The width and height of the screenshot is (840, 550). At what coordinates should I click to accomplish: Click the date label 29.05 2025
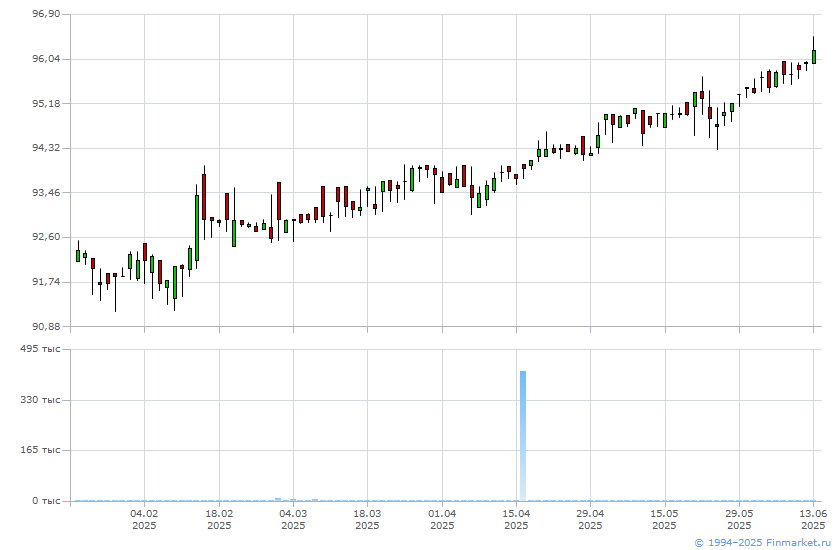tap(739, 519)
